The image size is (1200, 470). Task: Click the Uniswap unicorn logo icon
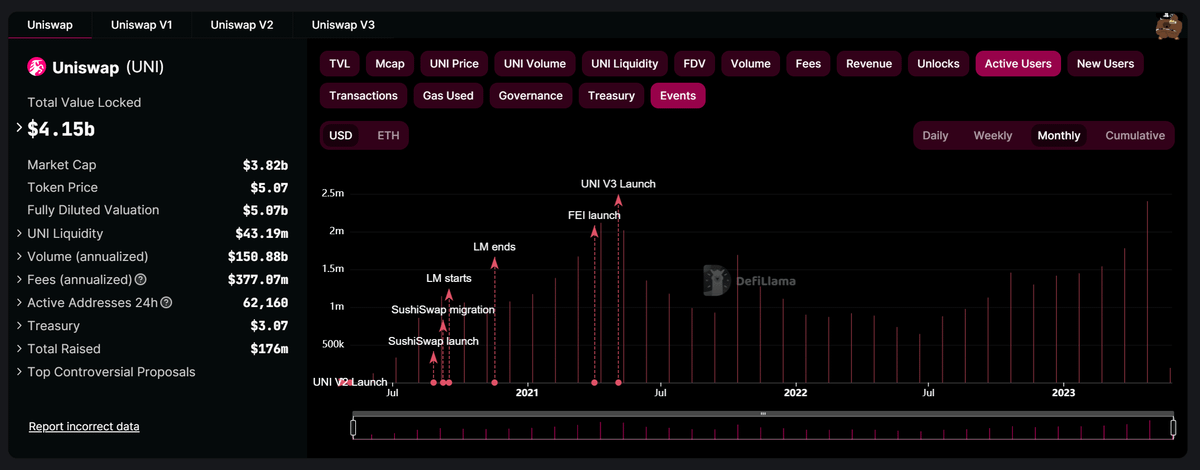tap(36, 67)
